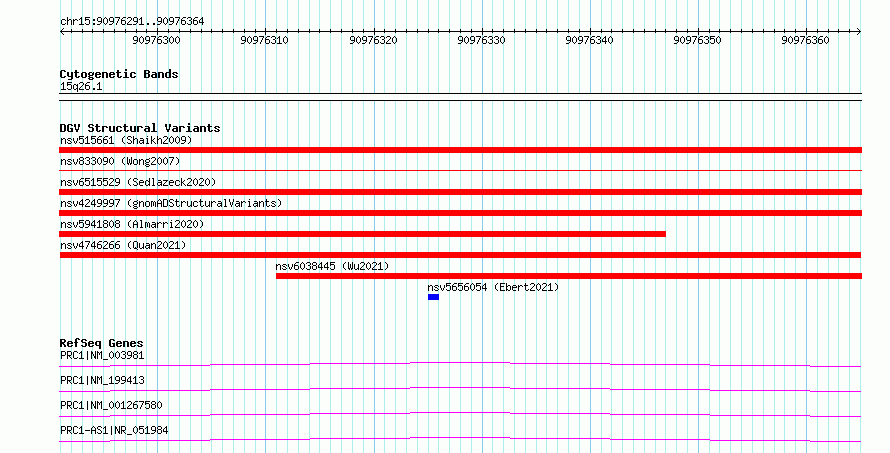Click ruler position 90976360
The width and height of the screenshot is (890, 453).
(805, 40)
